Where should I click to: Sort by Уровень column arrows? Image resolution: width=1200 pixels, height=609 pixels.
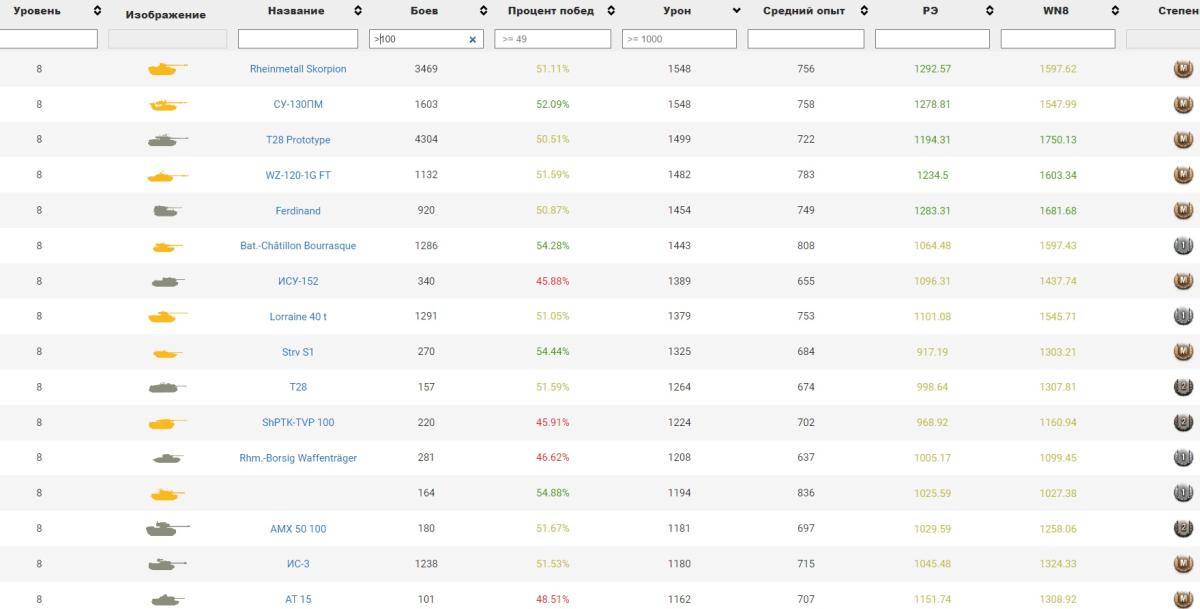click(x=97, y=11)
